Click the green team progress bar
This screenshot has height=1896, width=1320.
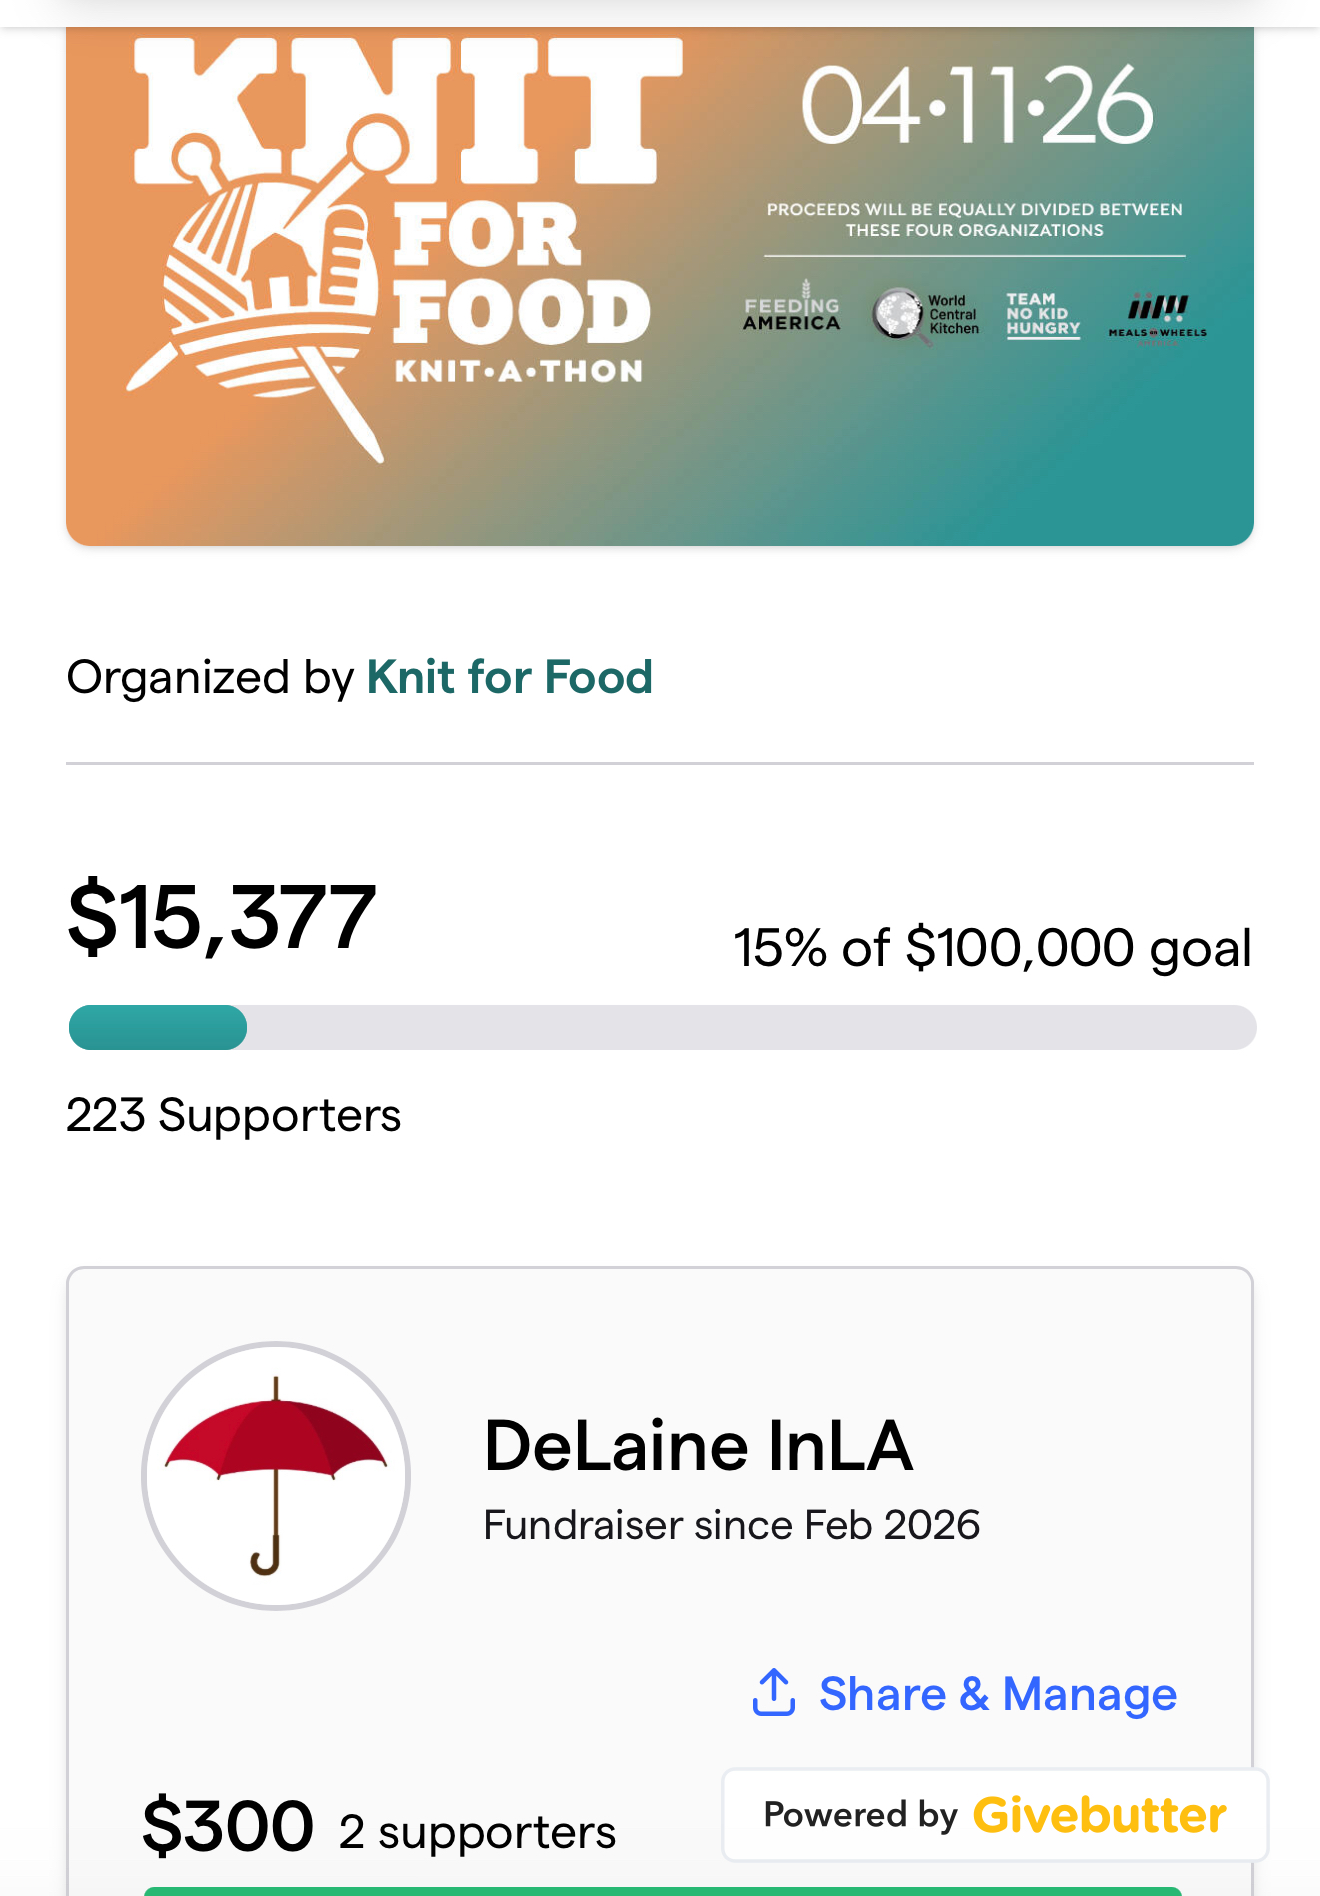point(660,1890)
